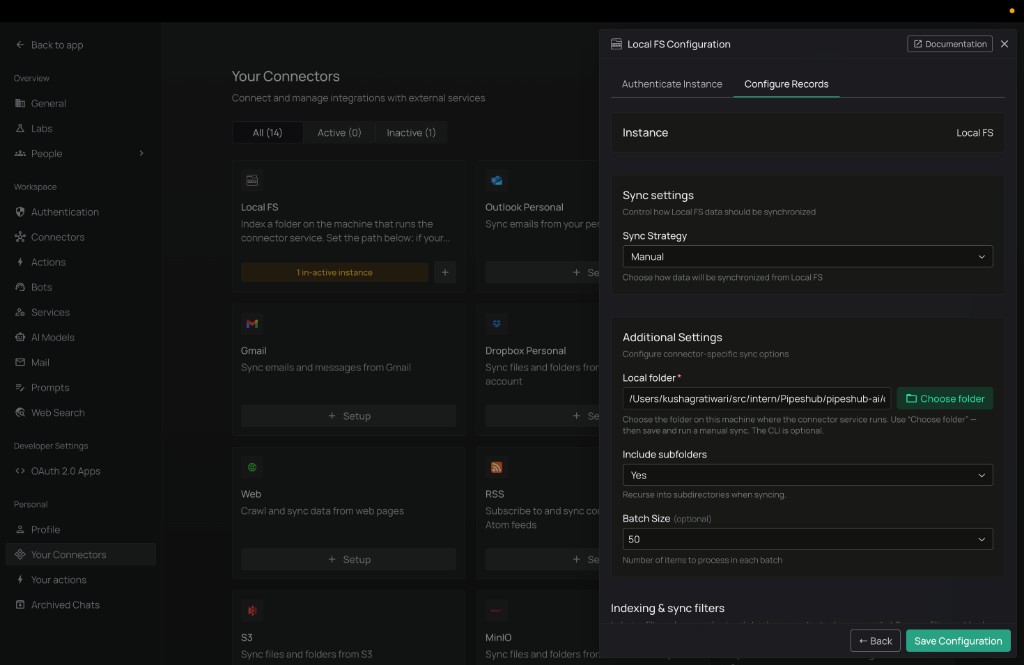Open the Include subfolders dropdown
Screen dimensions: 1024x665
pyautogui.click(x=807, y=475)
